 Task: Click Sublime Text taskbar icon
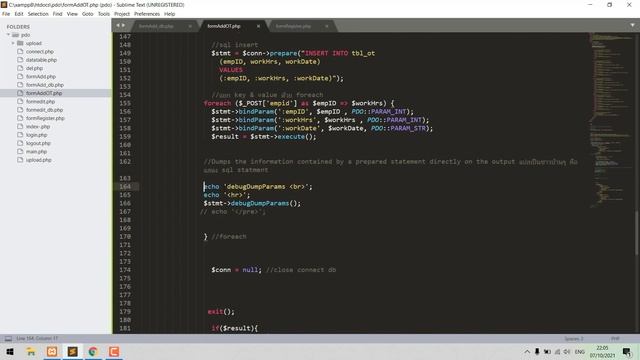[x=73, y=351]
